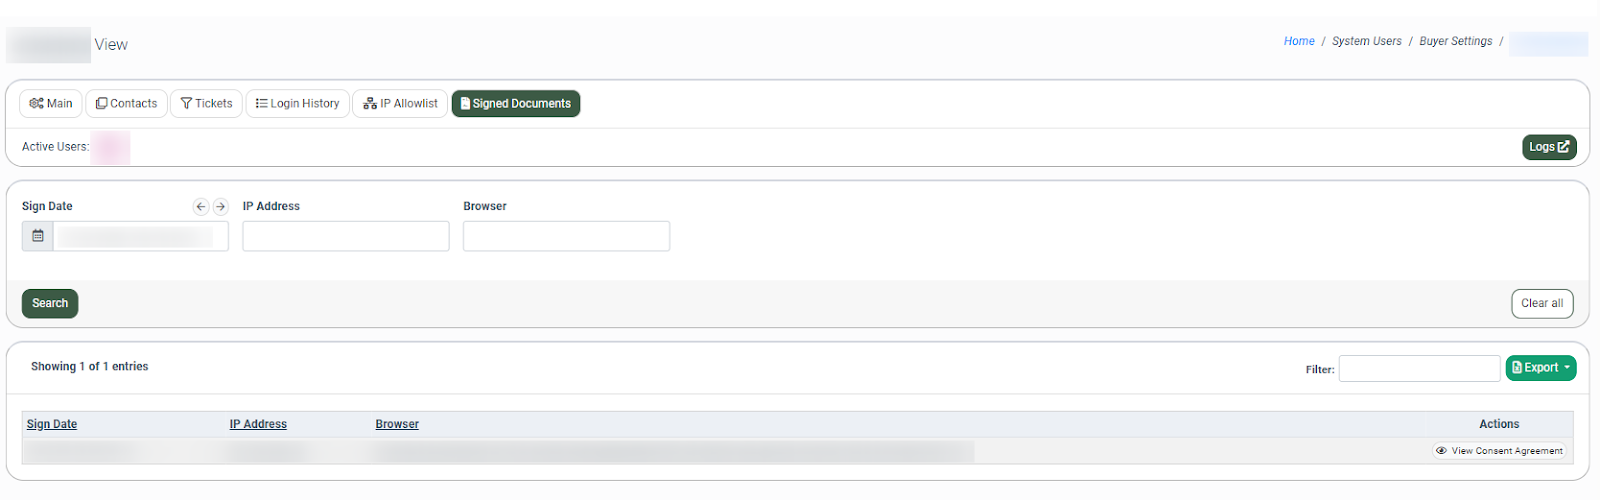Focus the IP Address search field
The height and width of the screenshot is (500, 1600).
(x=346, y=237)
